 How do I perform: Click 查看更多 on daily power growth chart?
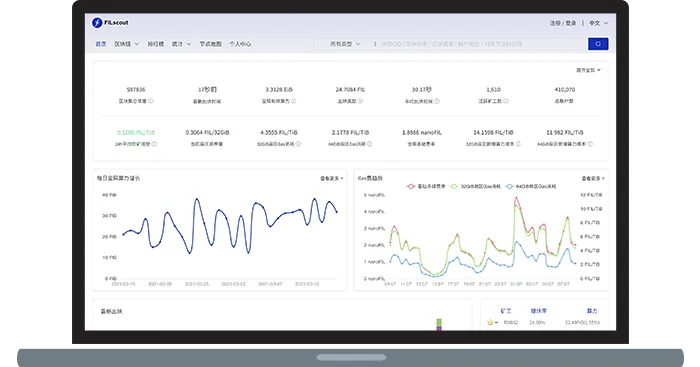pyautogui.click(x=331, y=178)
